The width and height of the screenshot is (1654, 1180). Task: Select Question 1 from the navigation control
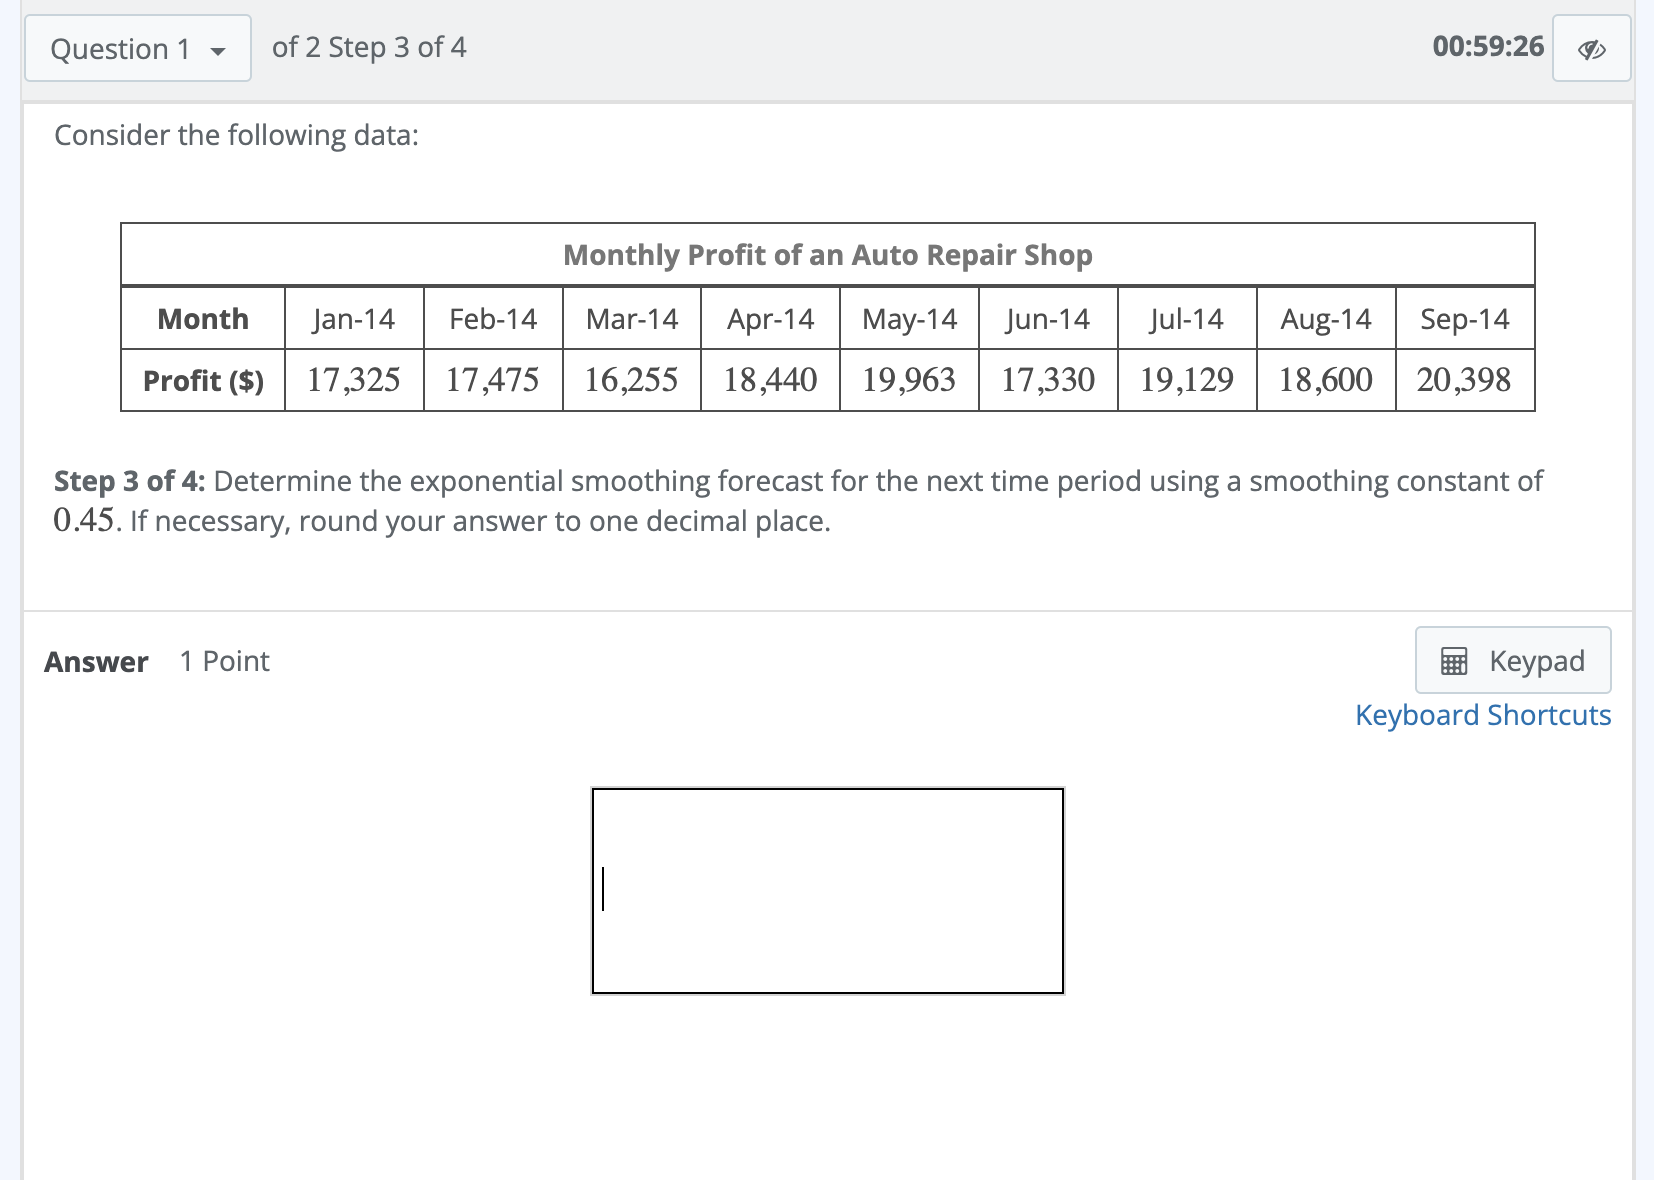(x=137, y=48)
